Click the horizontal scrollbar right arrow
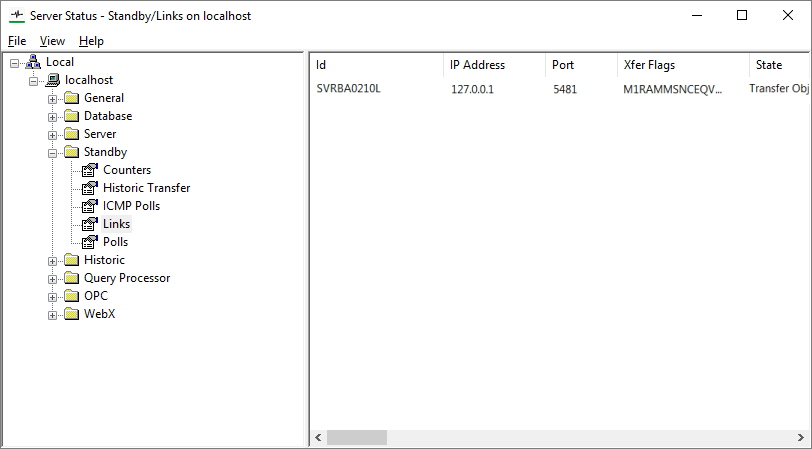The image size is (812, 449). click(800, 438)
